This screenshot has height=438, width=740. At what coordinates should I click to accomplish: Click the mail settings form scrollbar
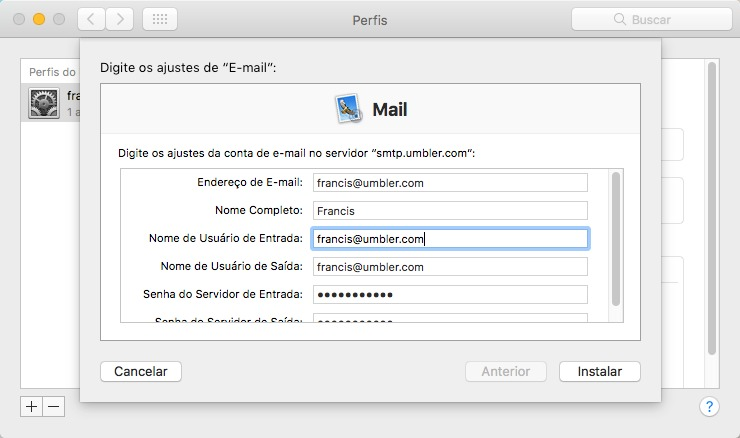pyautogui.click(x=616, y=238)
